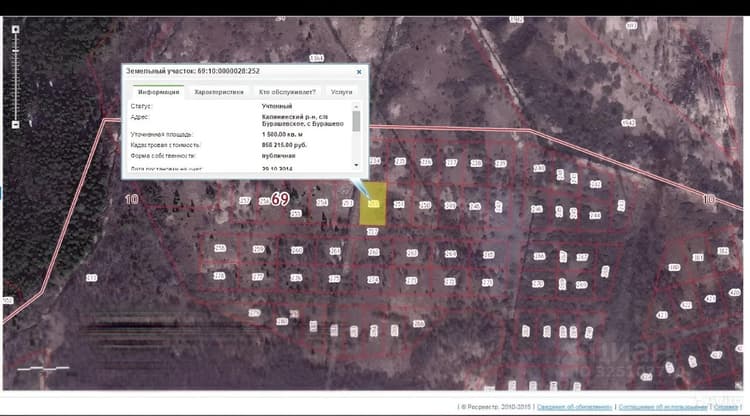Click the ownership value публичная
Screen dimensions: 750x416
(278, 156)
